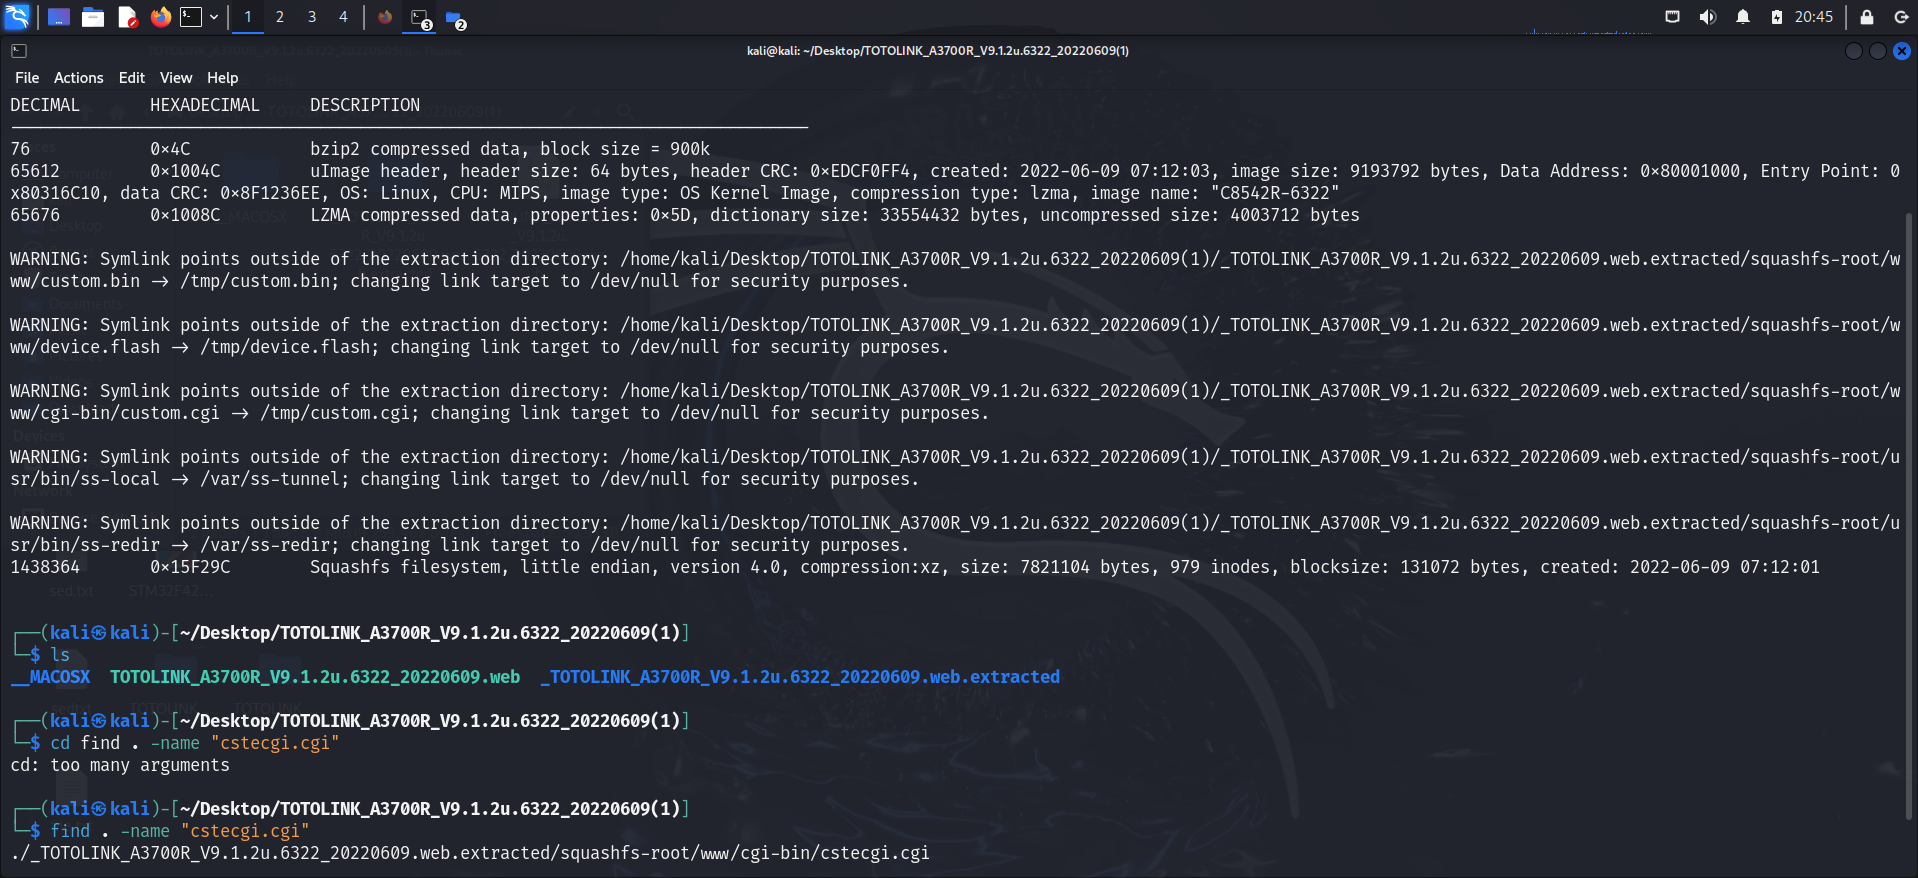The image size is (1918, 878).
Task: Click the hex value 0x15F29C
Action: [x=190, y=567]
